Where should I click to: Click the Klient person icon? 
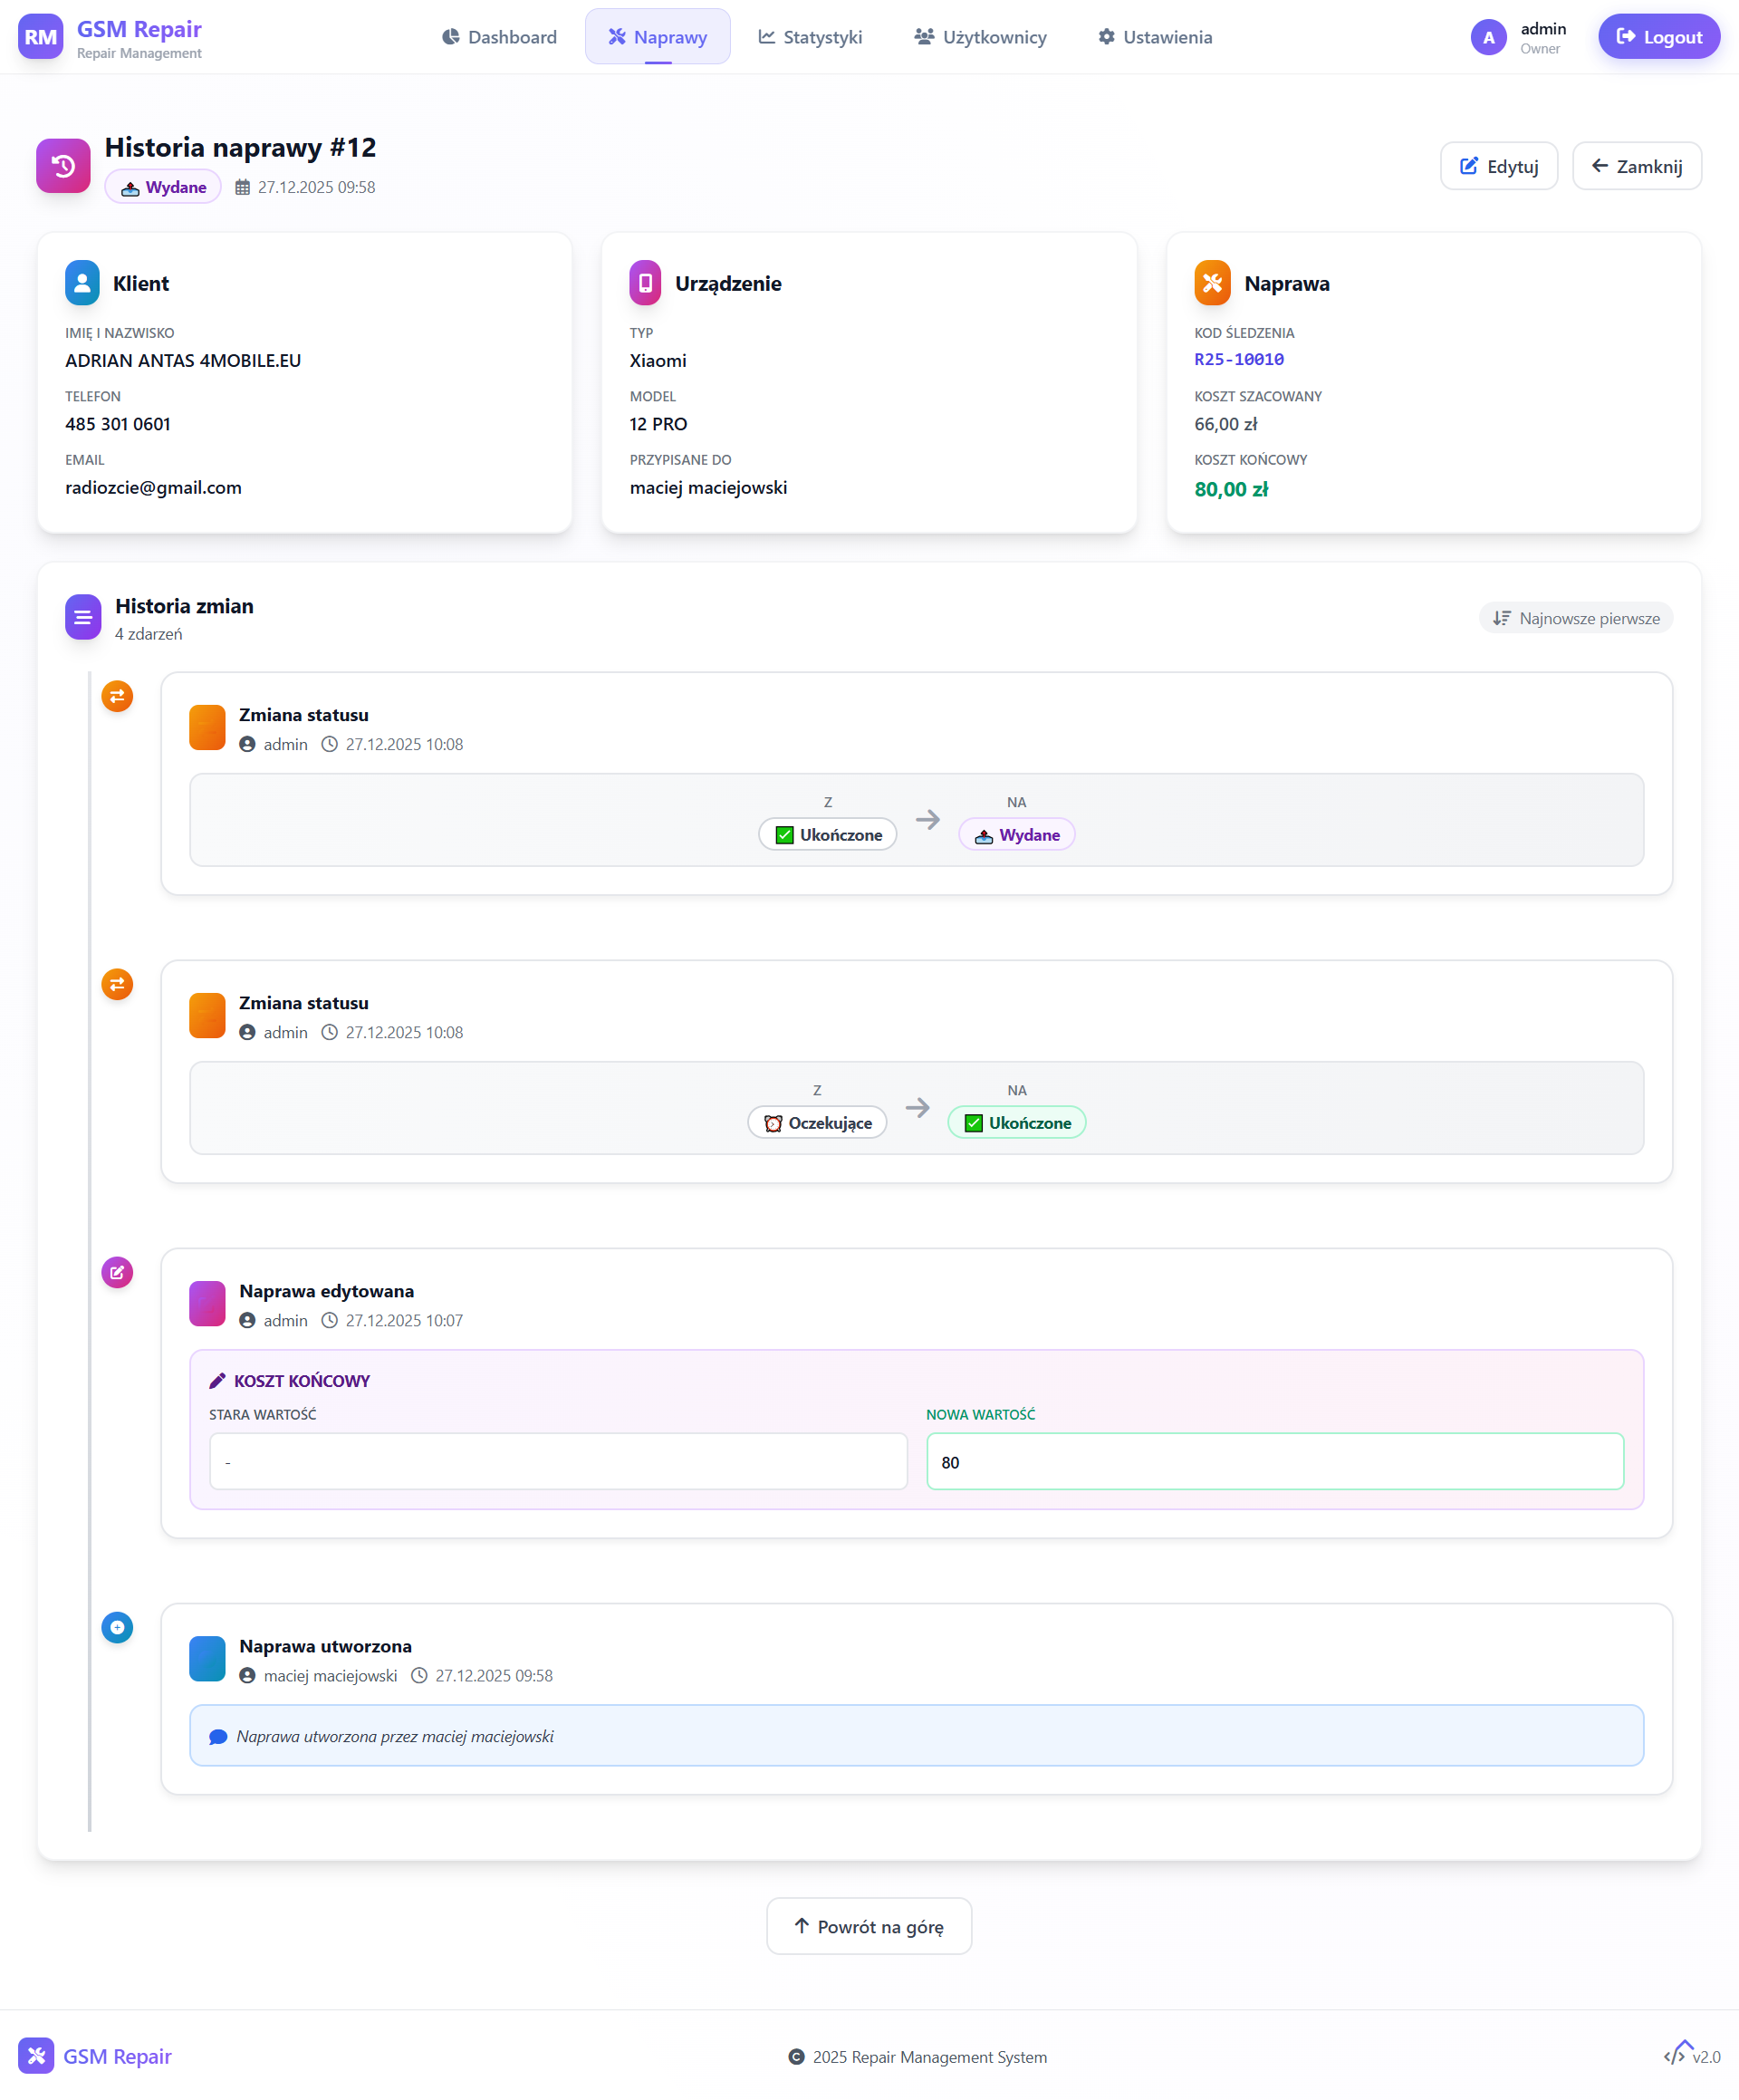pos(82,283)
